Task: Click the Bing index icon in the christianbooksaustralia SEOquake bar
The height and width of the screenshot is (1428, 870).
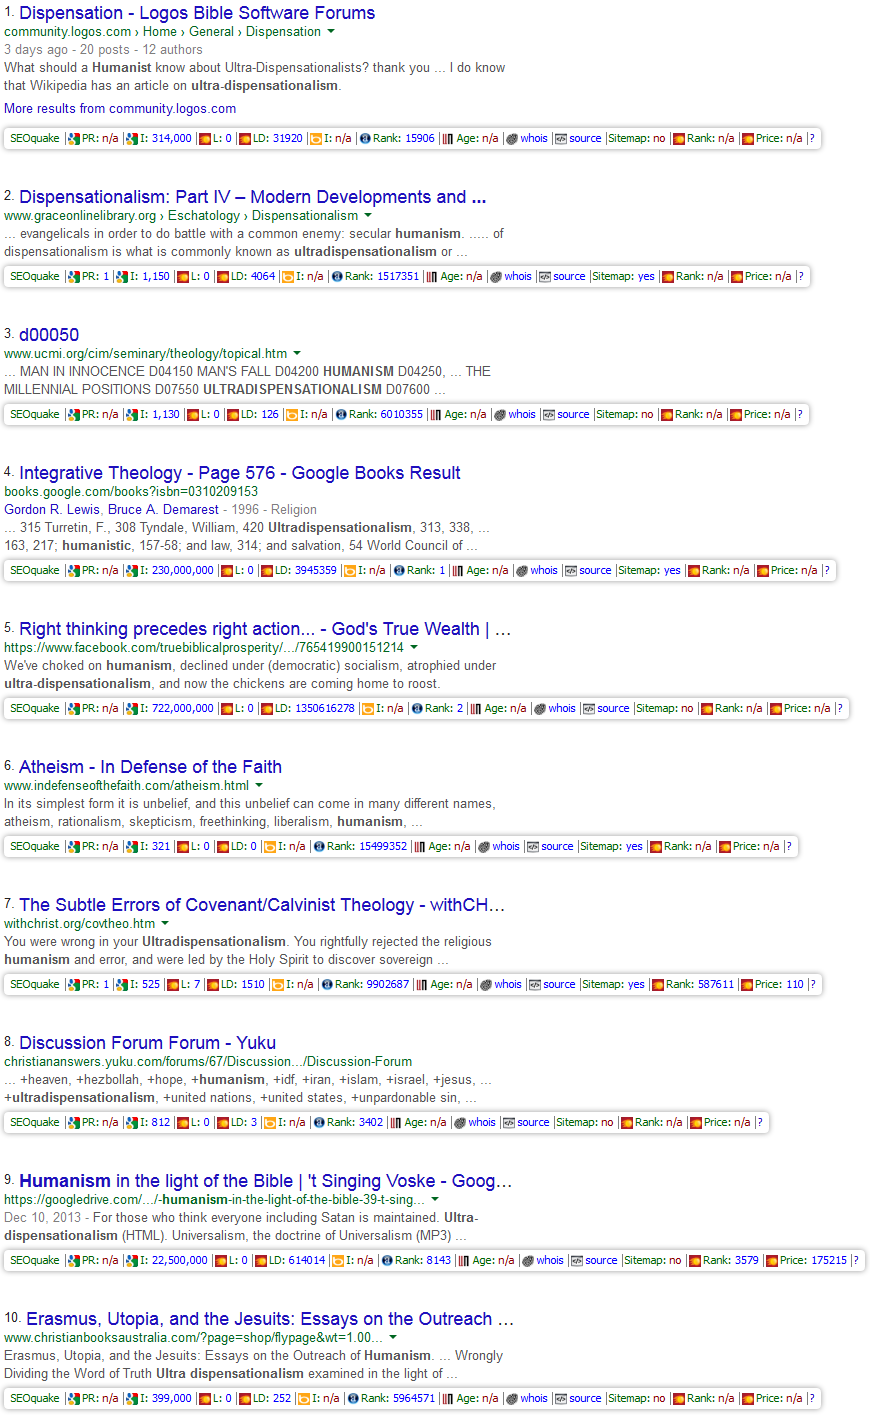Action: (303, 1399)
